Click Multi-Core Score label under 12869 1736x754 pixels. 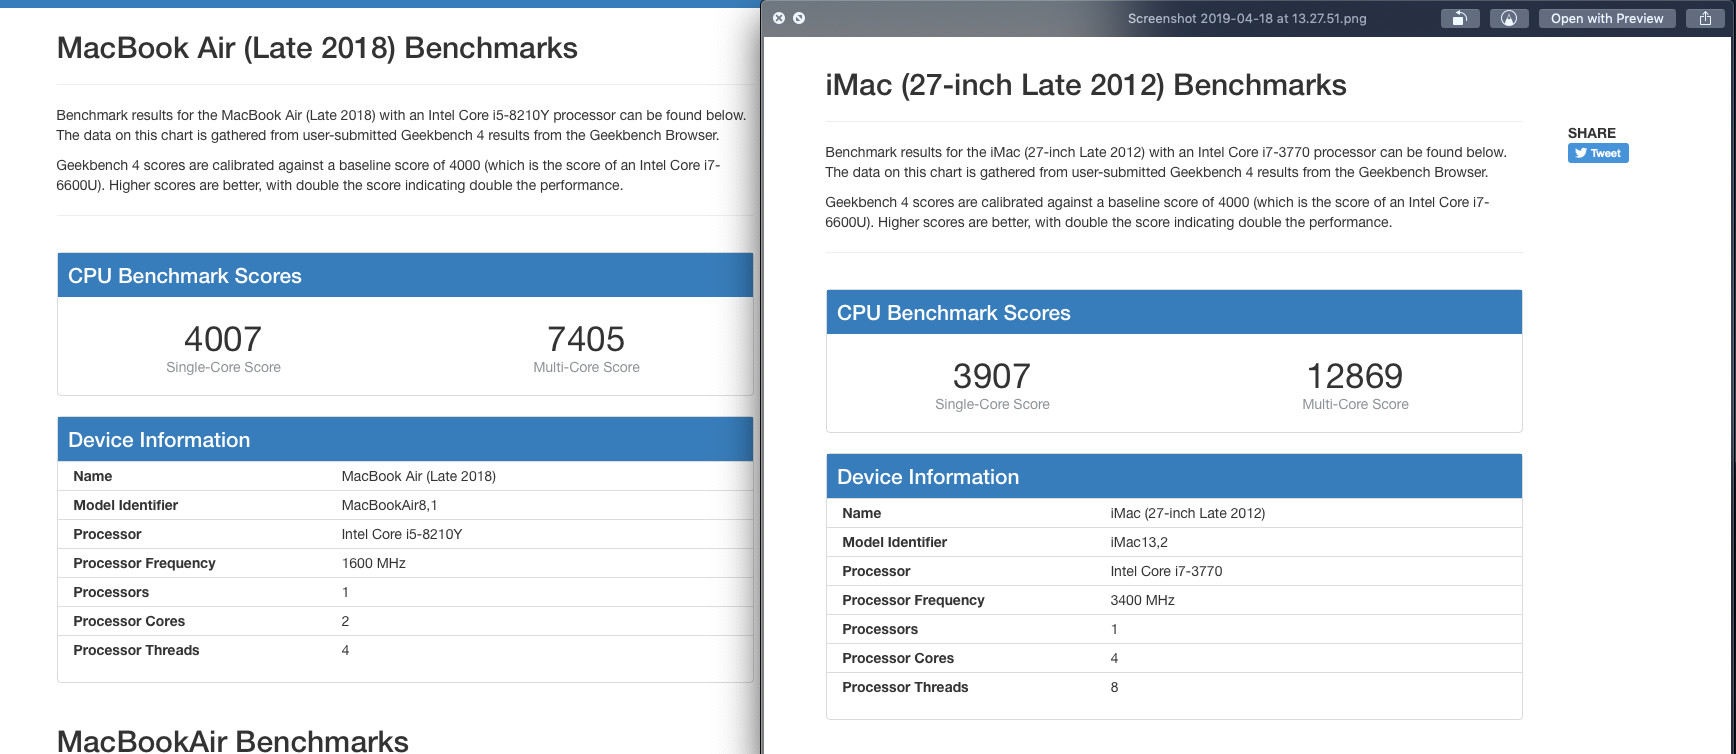click(x=1355, y=404)
